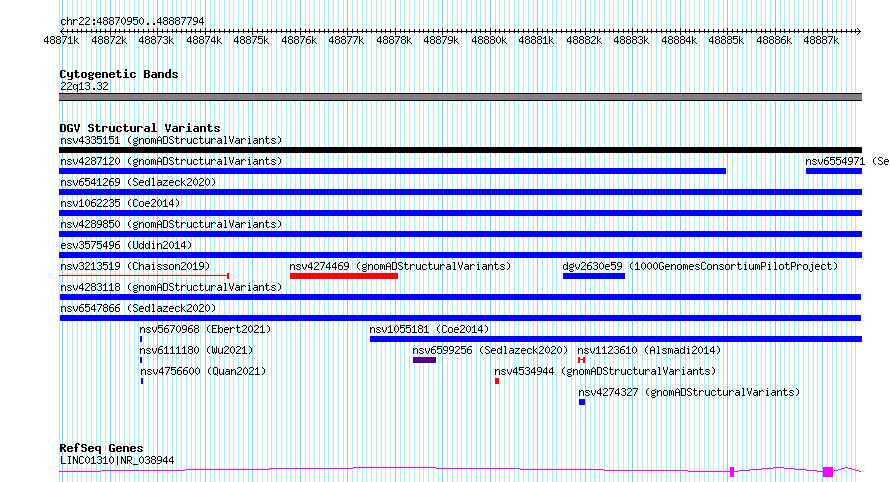The height and width of the screenshot is (482, 890).
Task: Click the small nsv5670968 blue marker
Action: coord(141,339)
